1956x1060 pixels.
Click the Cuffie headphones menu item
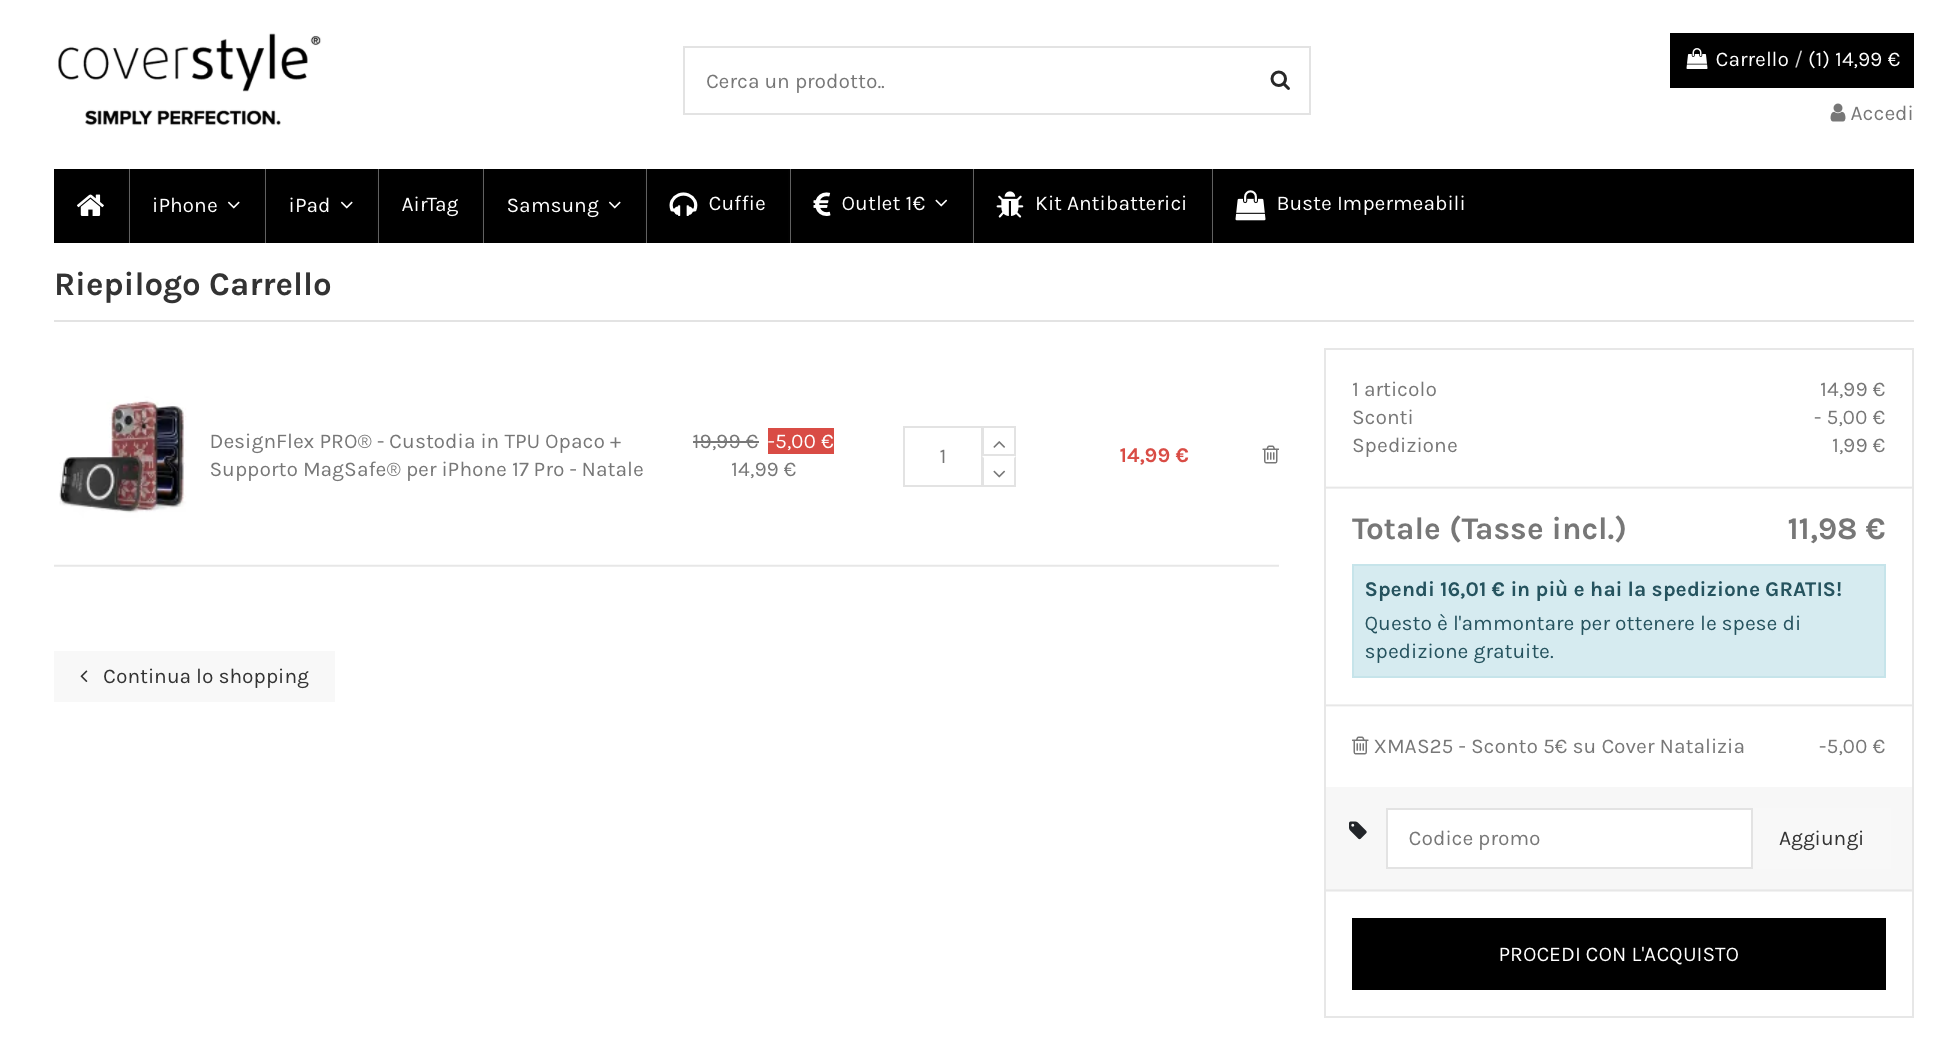point(718,205)
